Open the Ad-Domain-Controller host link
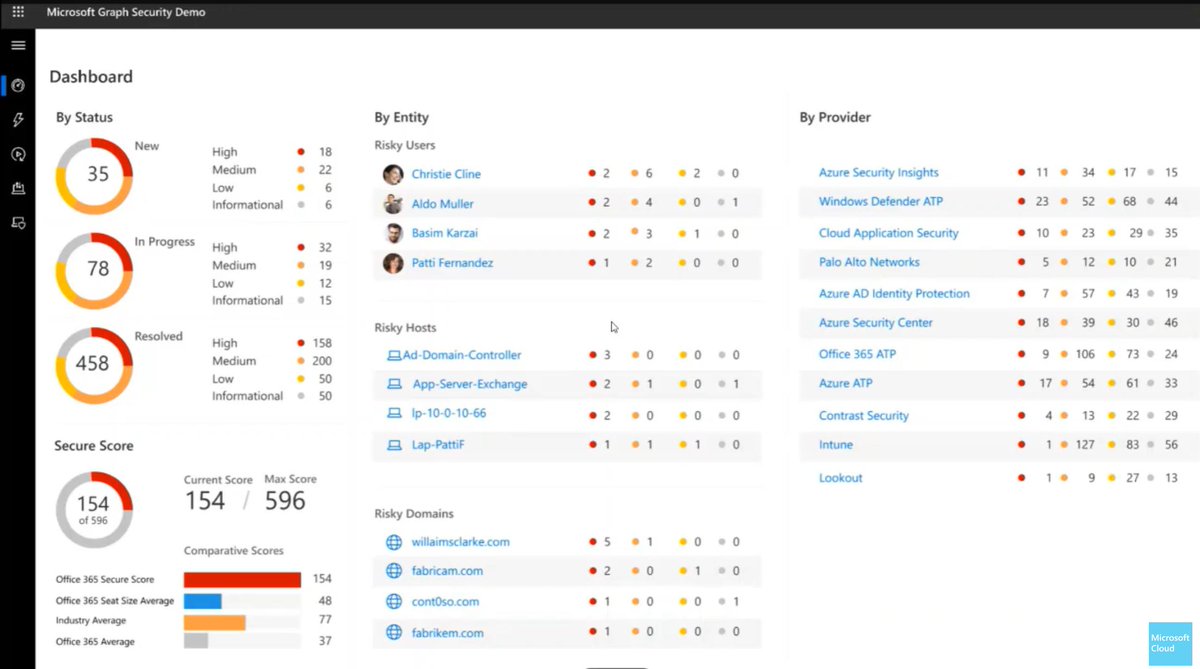 click(462, 355)
